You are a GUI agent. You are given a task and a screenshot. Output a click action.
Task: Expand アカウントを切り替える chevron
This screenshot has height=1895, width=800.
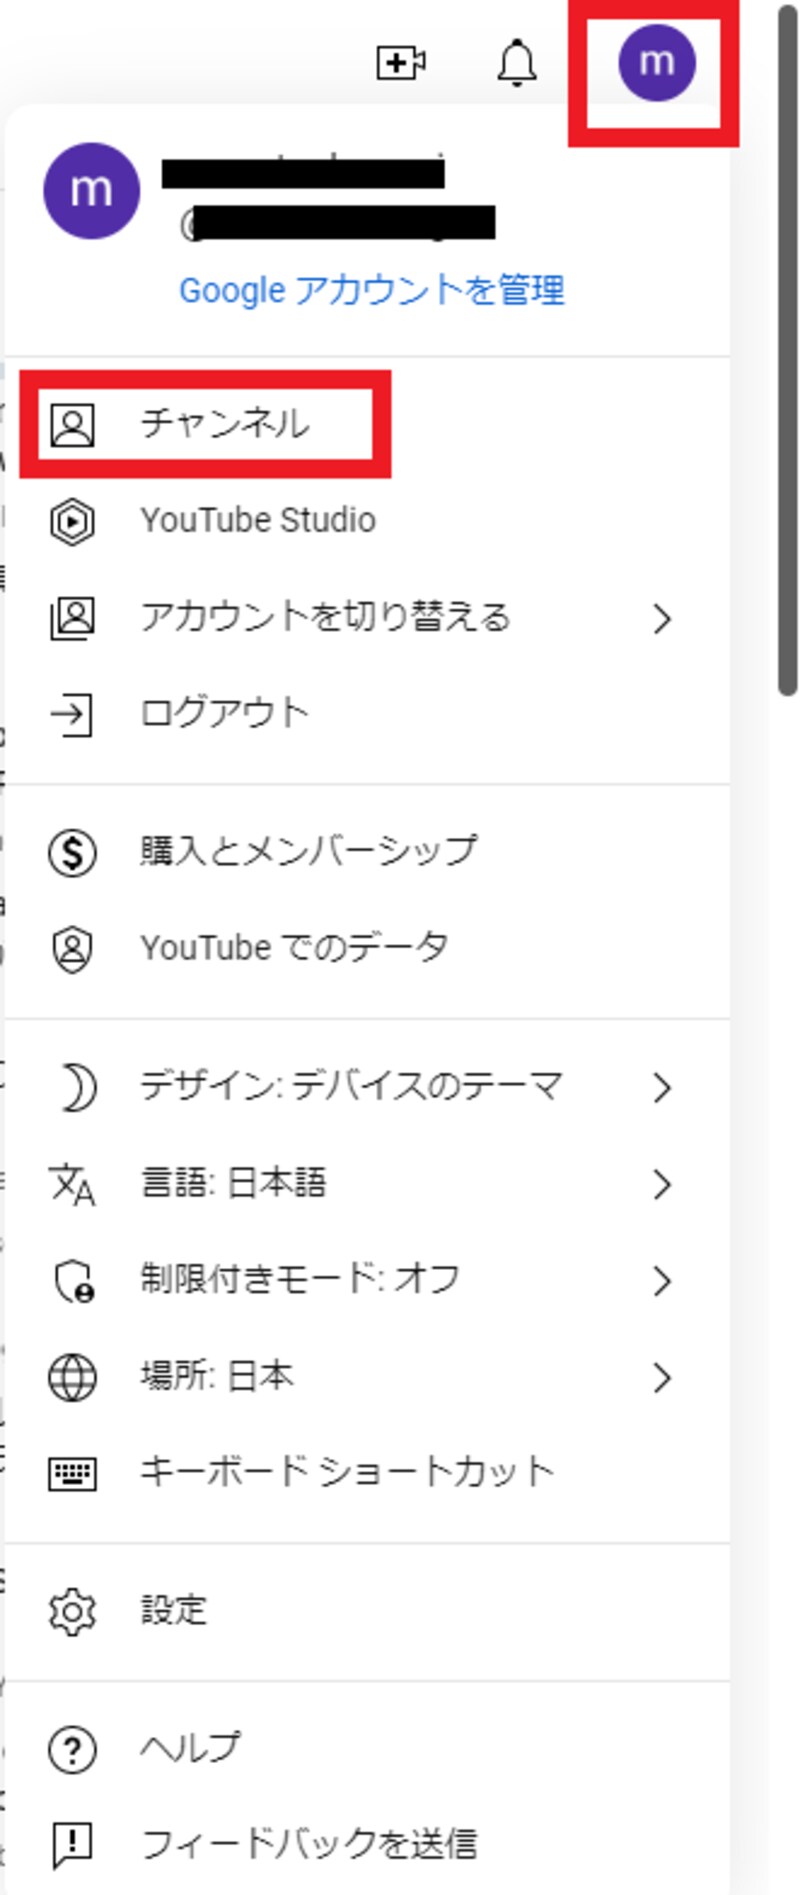(661, 618)
